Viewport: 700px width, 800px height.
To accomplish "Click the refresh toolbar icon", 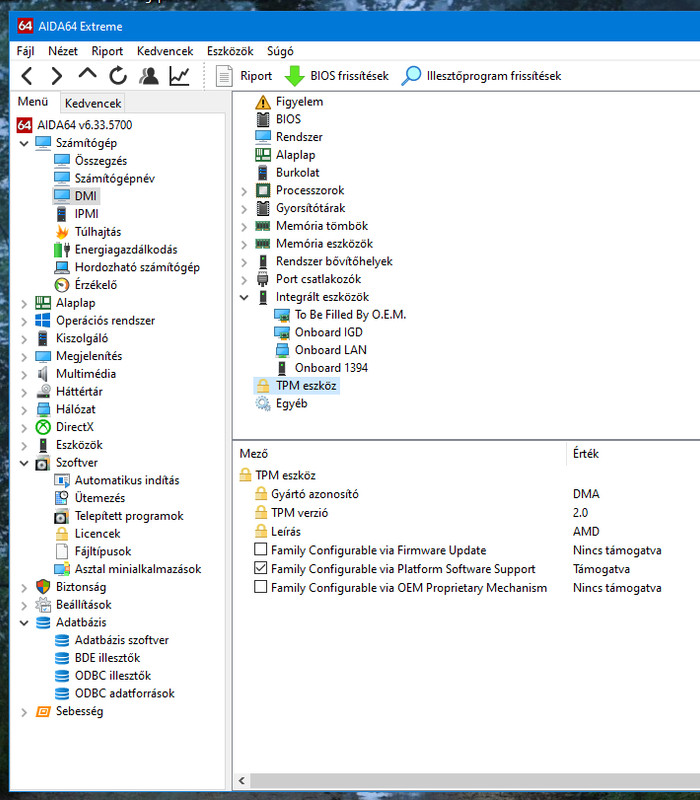I will pos(118,76).
